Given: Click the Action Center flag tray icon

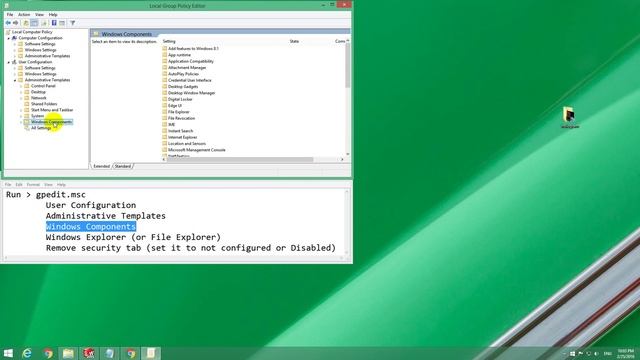Looking at the screenshot, I should pyautogui.click(x=580, y=353).
